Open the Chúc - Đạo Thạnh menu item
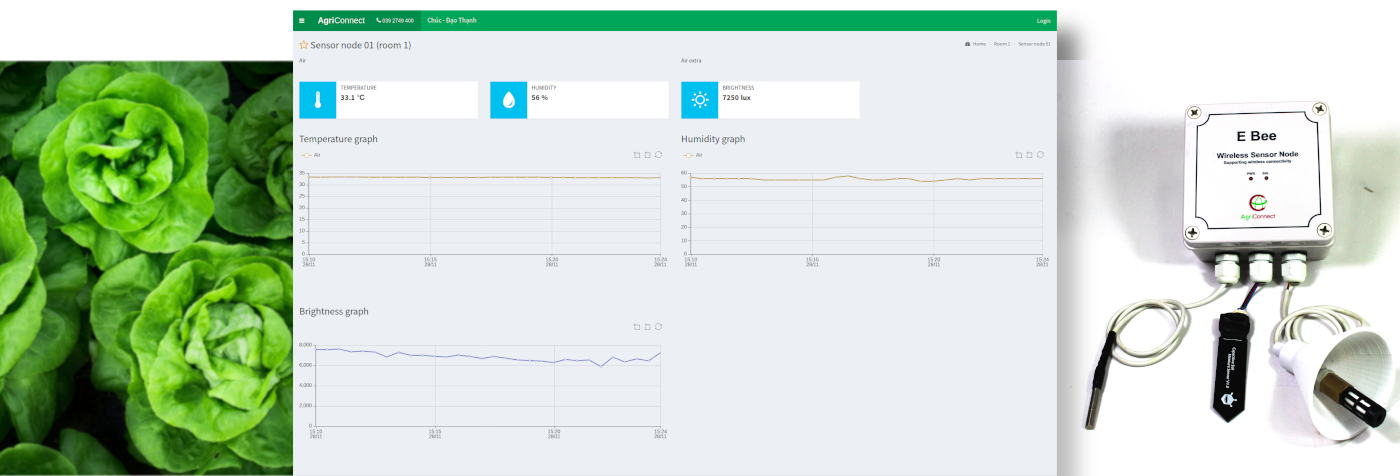1400x476 pixels. 452,20
